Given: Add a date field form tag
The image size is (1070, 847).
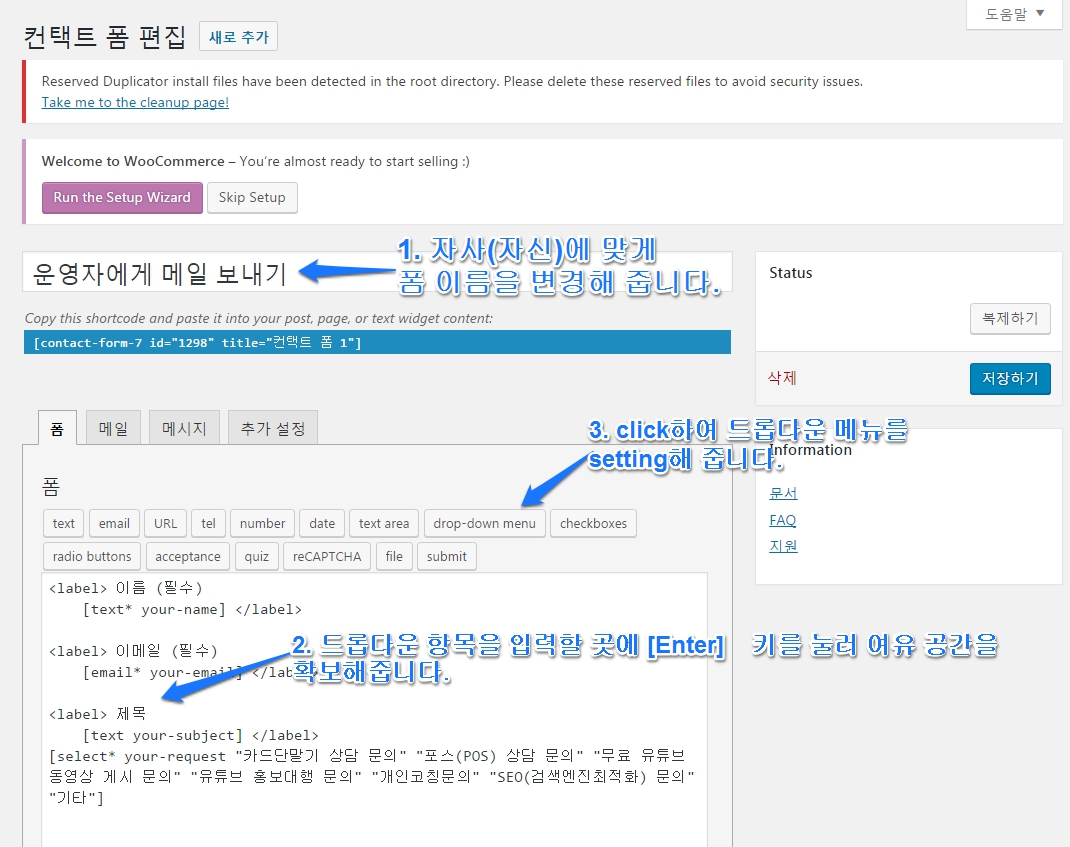Looking at the screenshot, I should 322,523.
